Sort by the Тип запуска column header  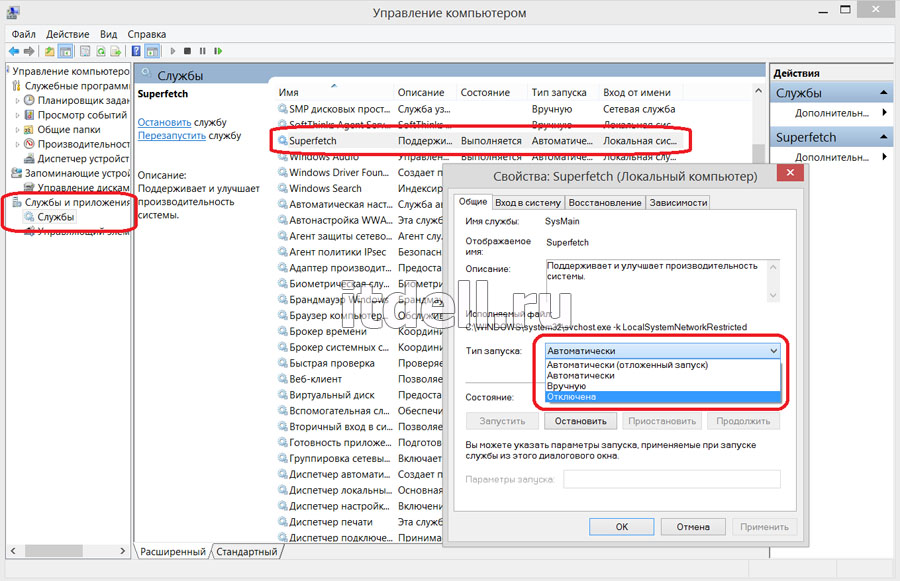563,92
